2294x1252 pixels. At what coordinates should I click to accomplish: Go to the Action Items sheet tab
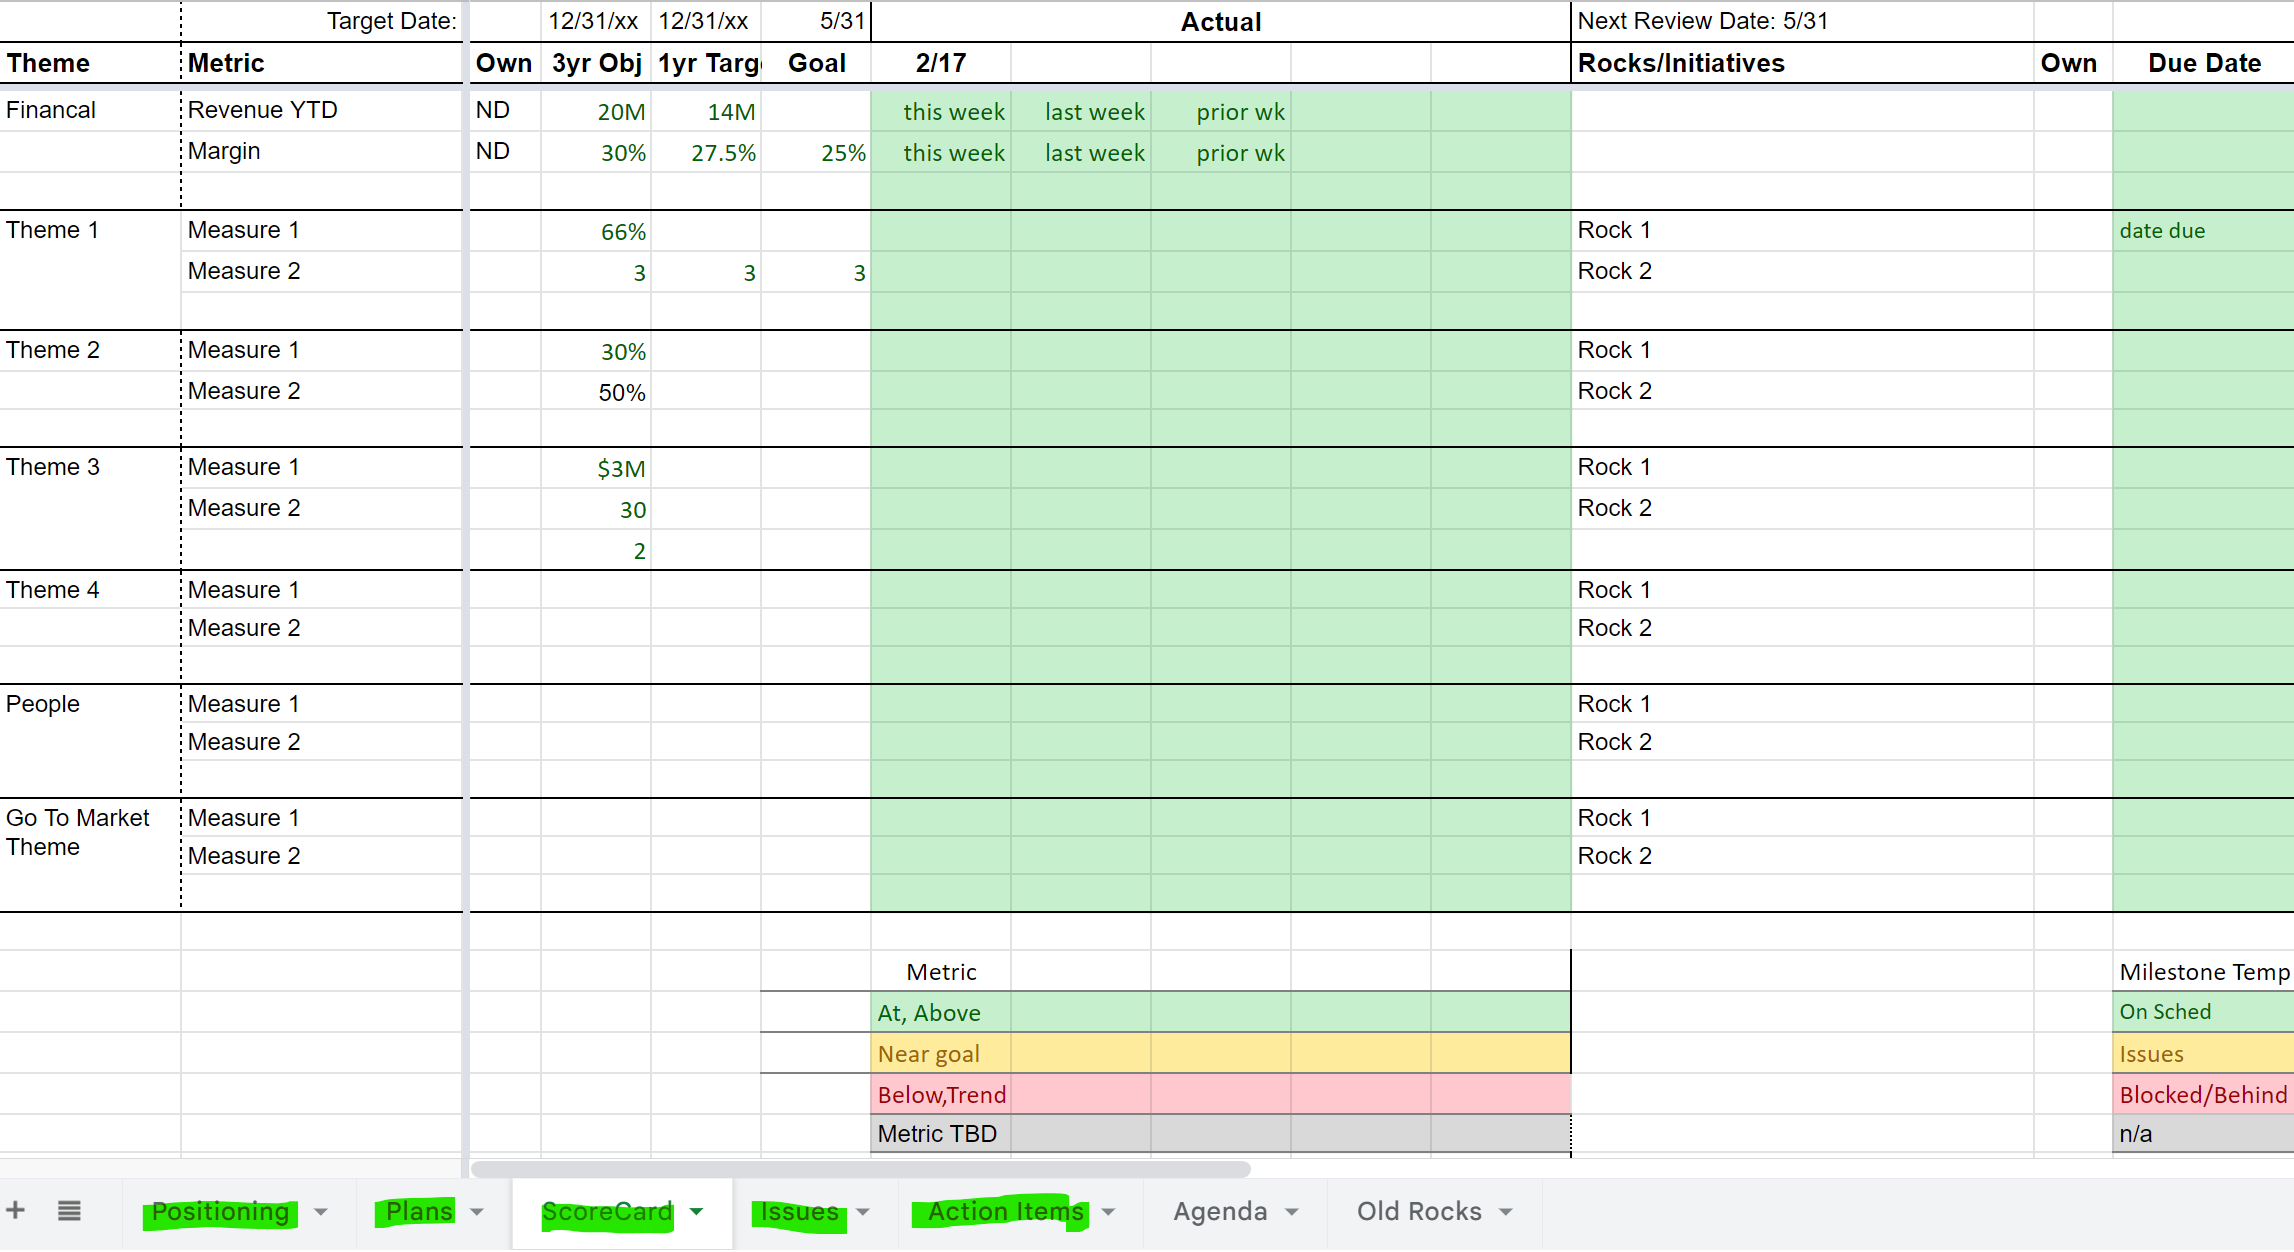[x=1004, y=1212]
